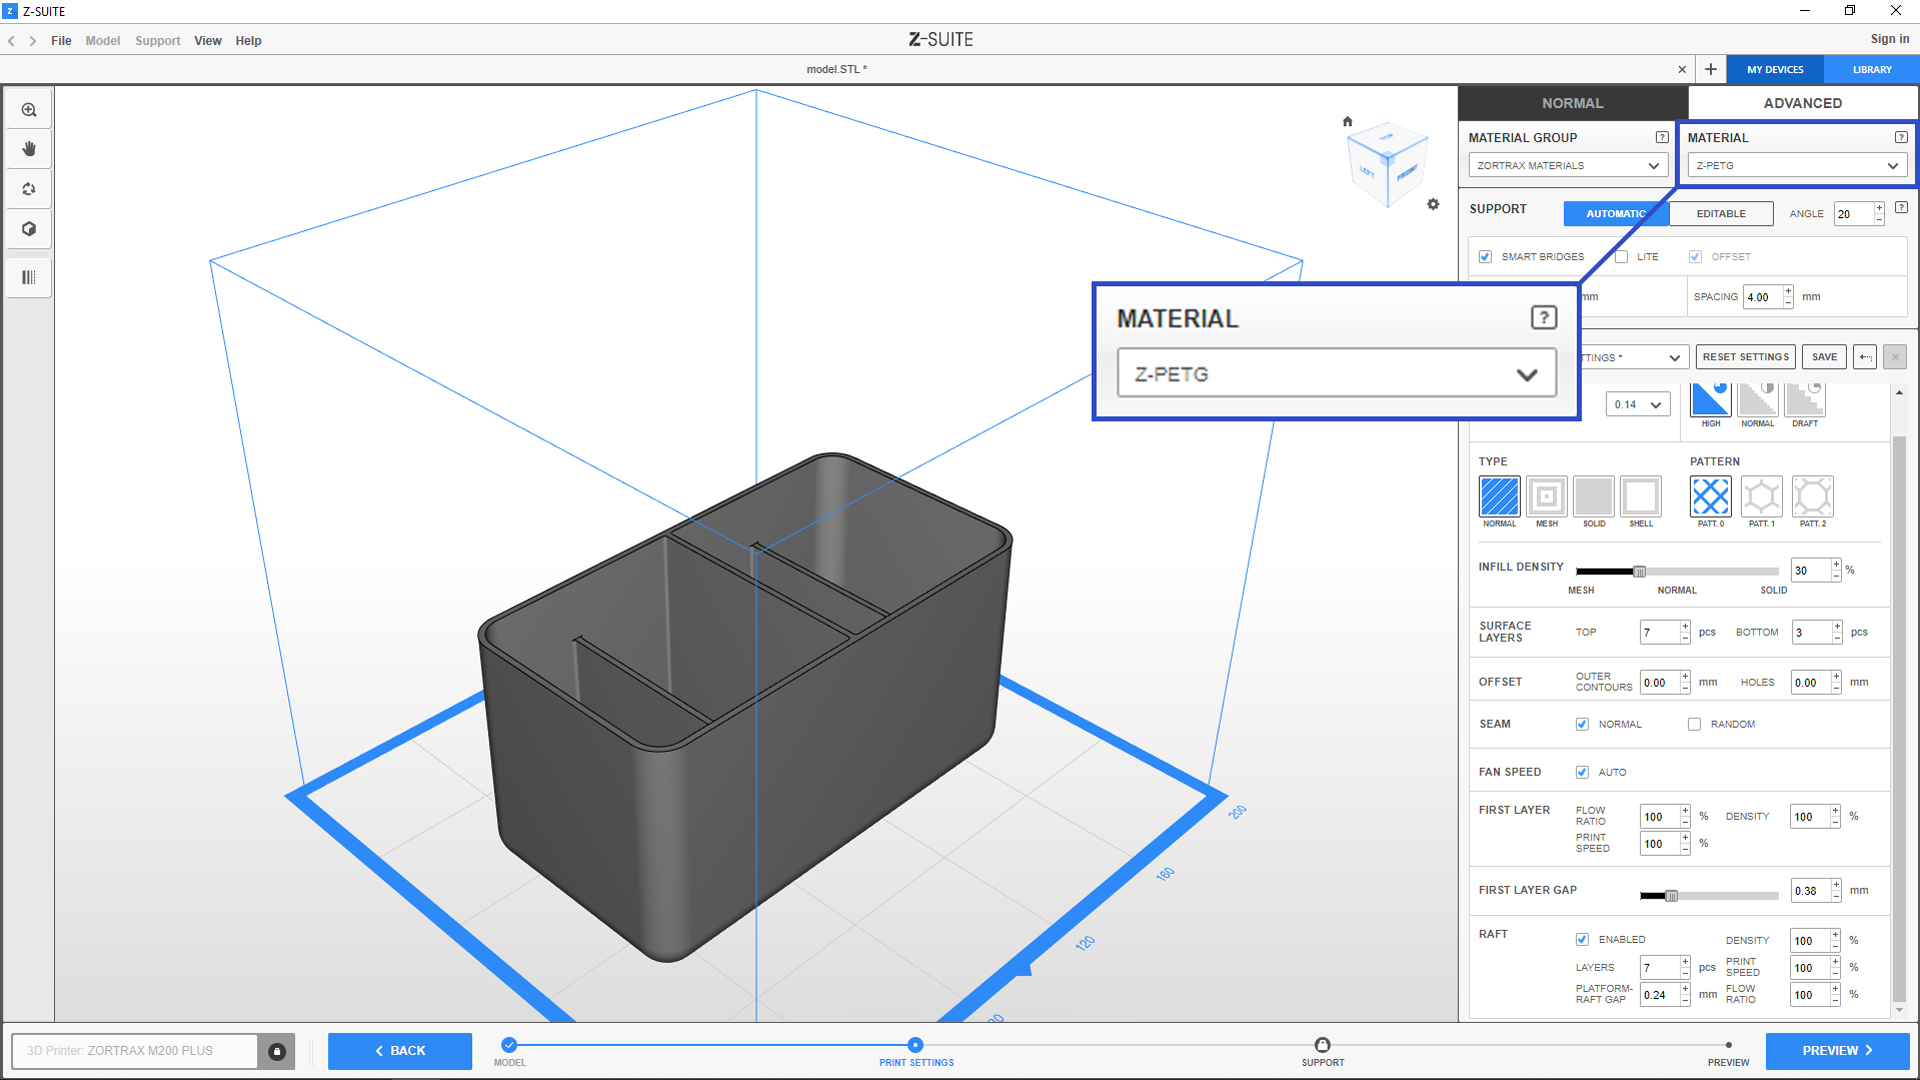
Task: Select the zoom tool in left toolbar
Action: (29, 110)
